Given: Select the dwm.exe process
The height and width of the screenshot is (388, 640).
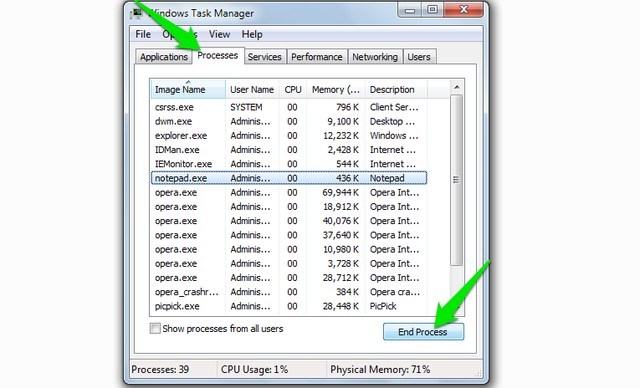Looking at the screenshot, I should [289, 122].
